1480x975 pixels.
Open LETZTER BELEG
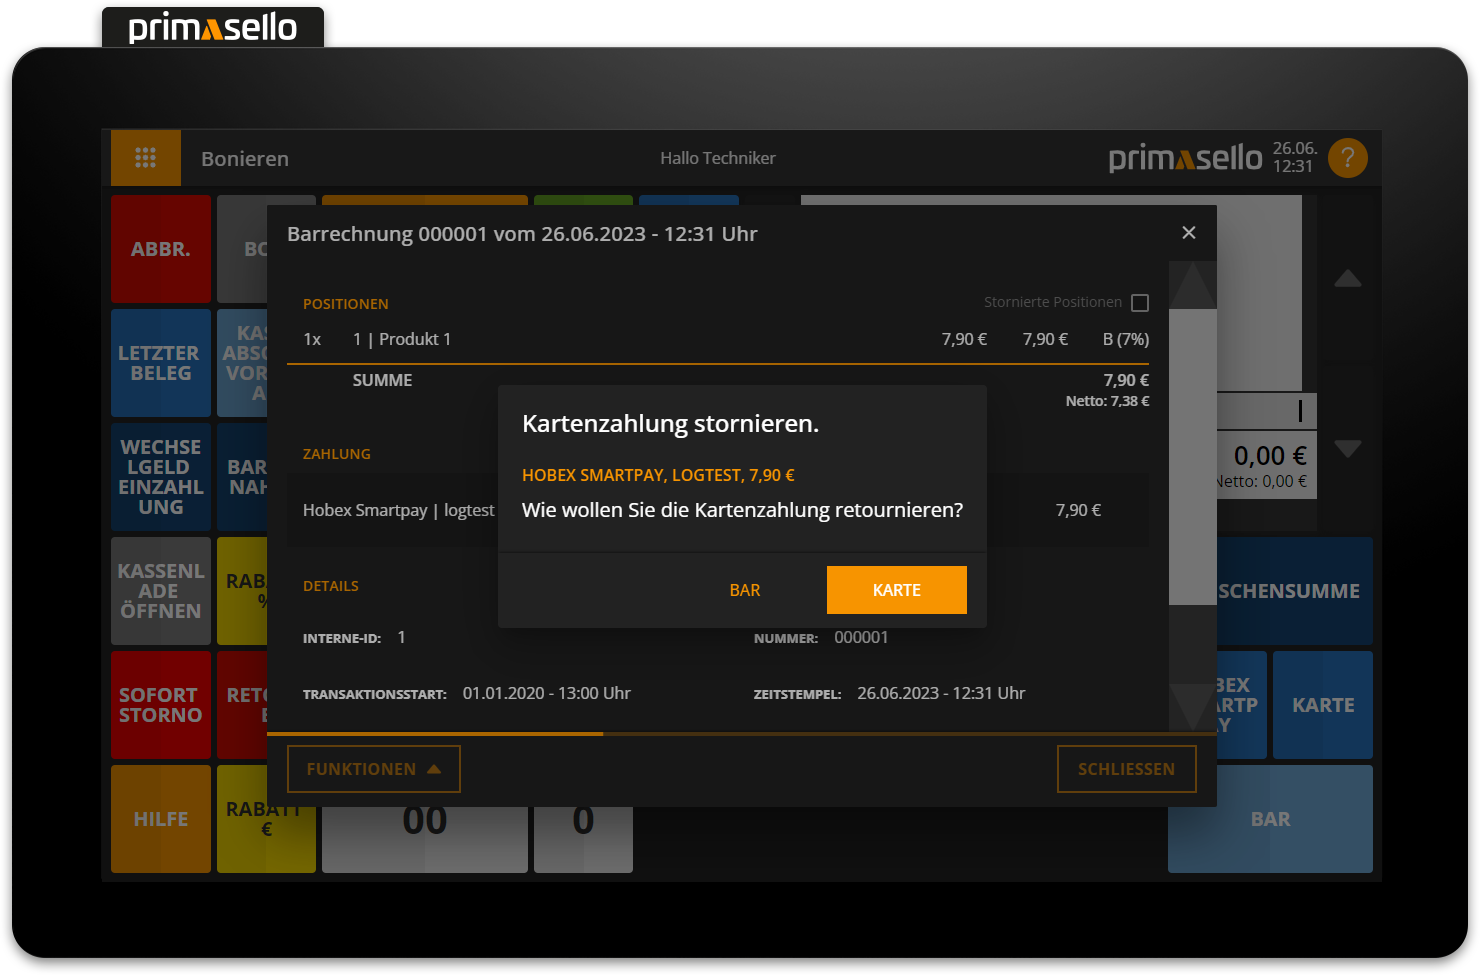coord(160,362)
